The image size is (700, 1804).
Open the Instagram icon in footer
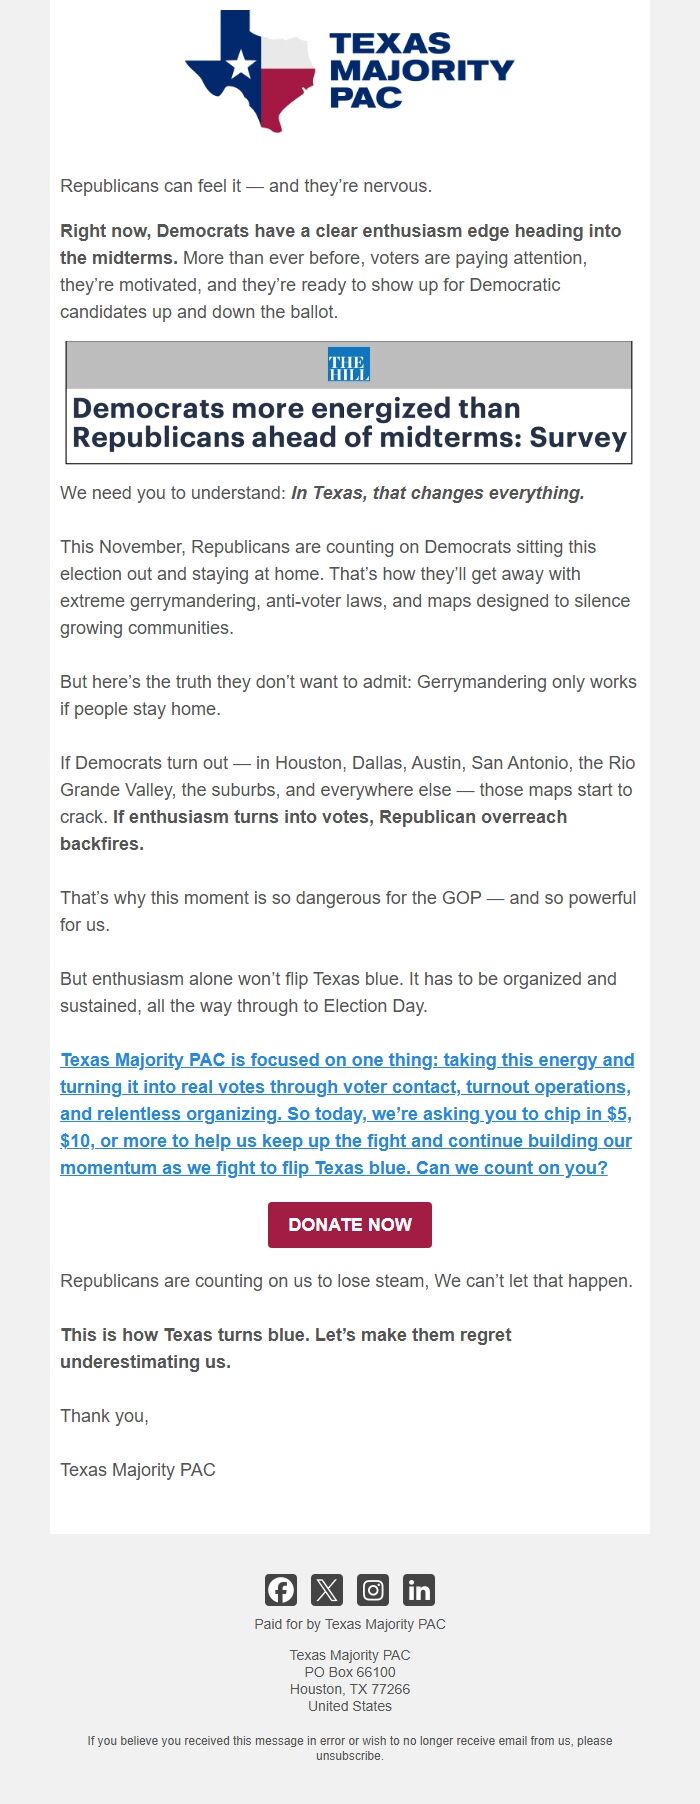[x=373, y=1589]
